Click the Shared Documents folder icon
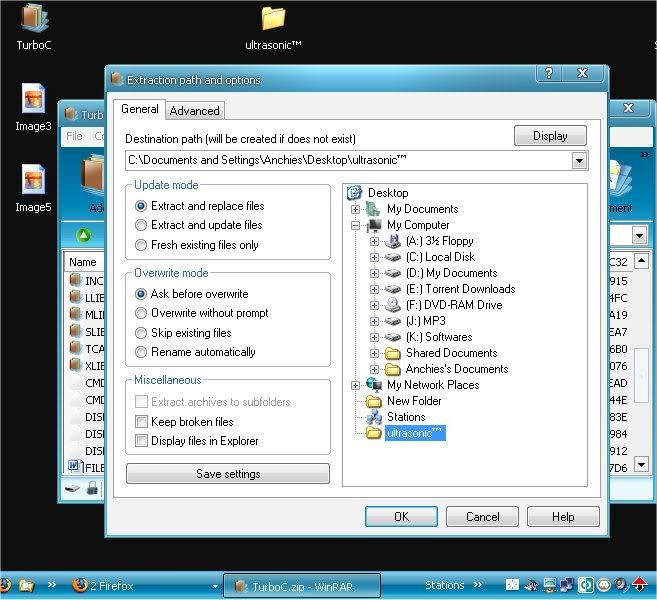The height and width of the screenshot is (600, 657). click(x=393, y=353)
